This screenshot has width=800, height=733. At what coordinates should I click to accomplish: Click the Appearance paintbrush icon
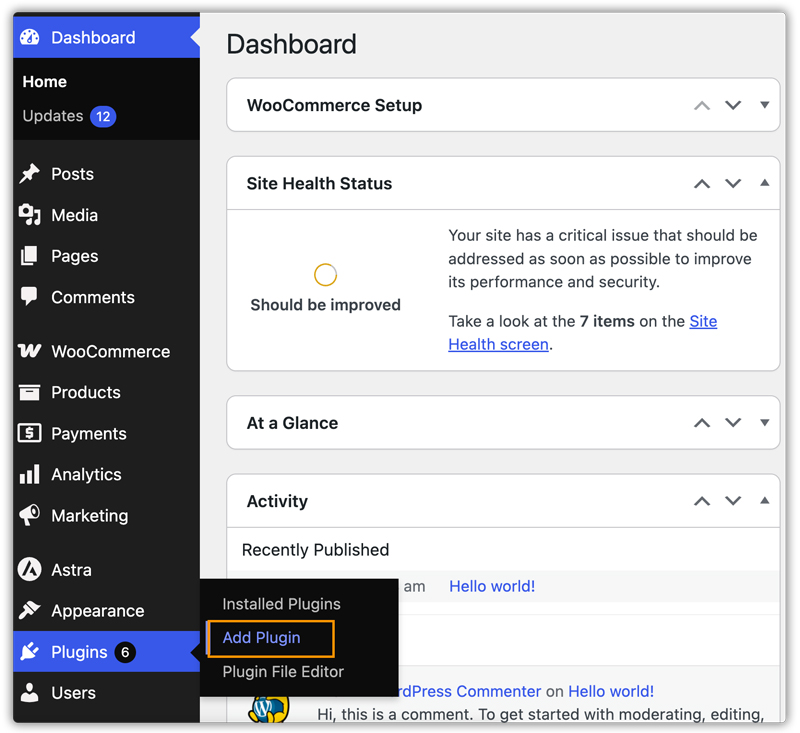click(x=30, y=610)
